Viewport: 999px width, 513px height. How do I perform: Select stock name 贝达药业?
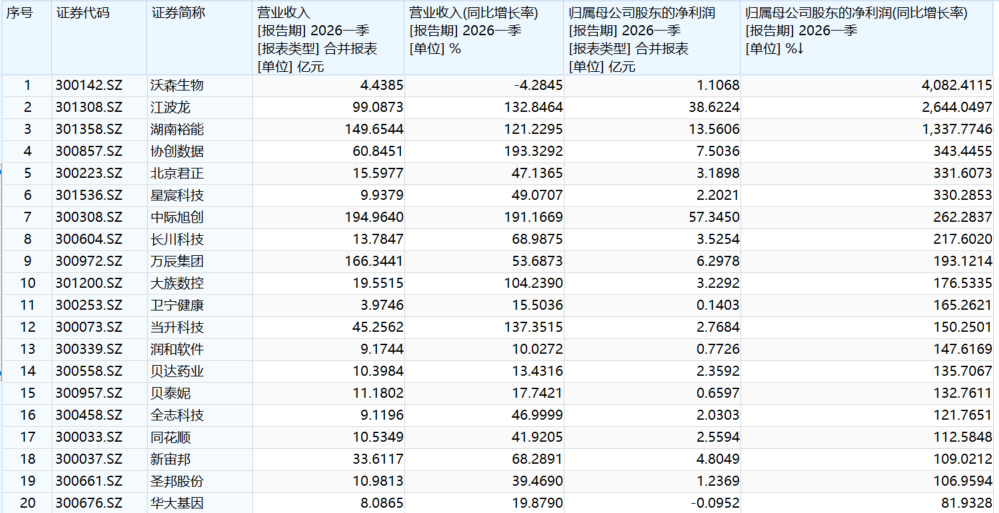178,372
